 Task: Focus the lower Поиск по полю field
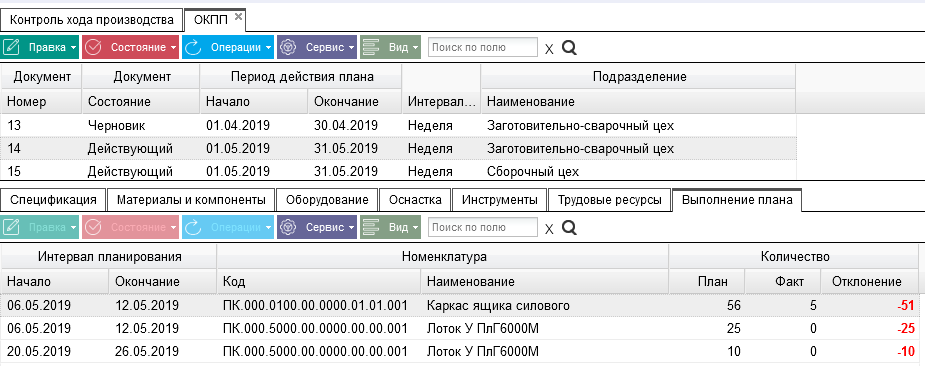[x=483, y=227]
